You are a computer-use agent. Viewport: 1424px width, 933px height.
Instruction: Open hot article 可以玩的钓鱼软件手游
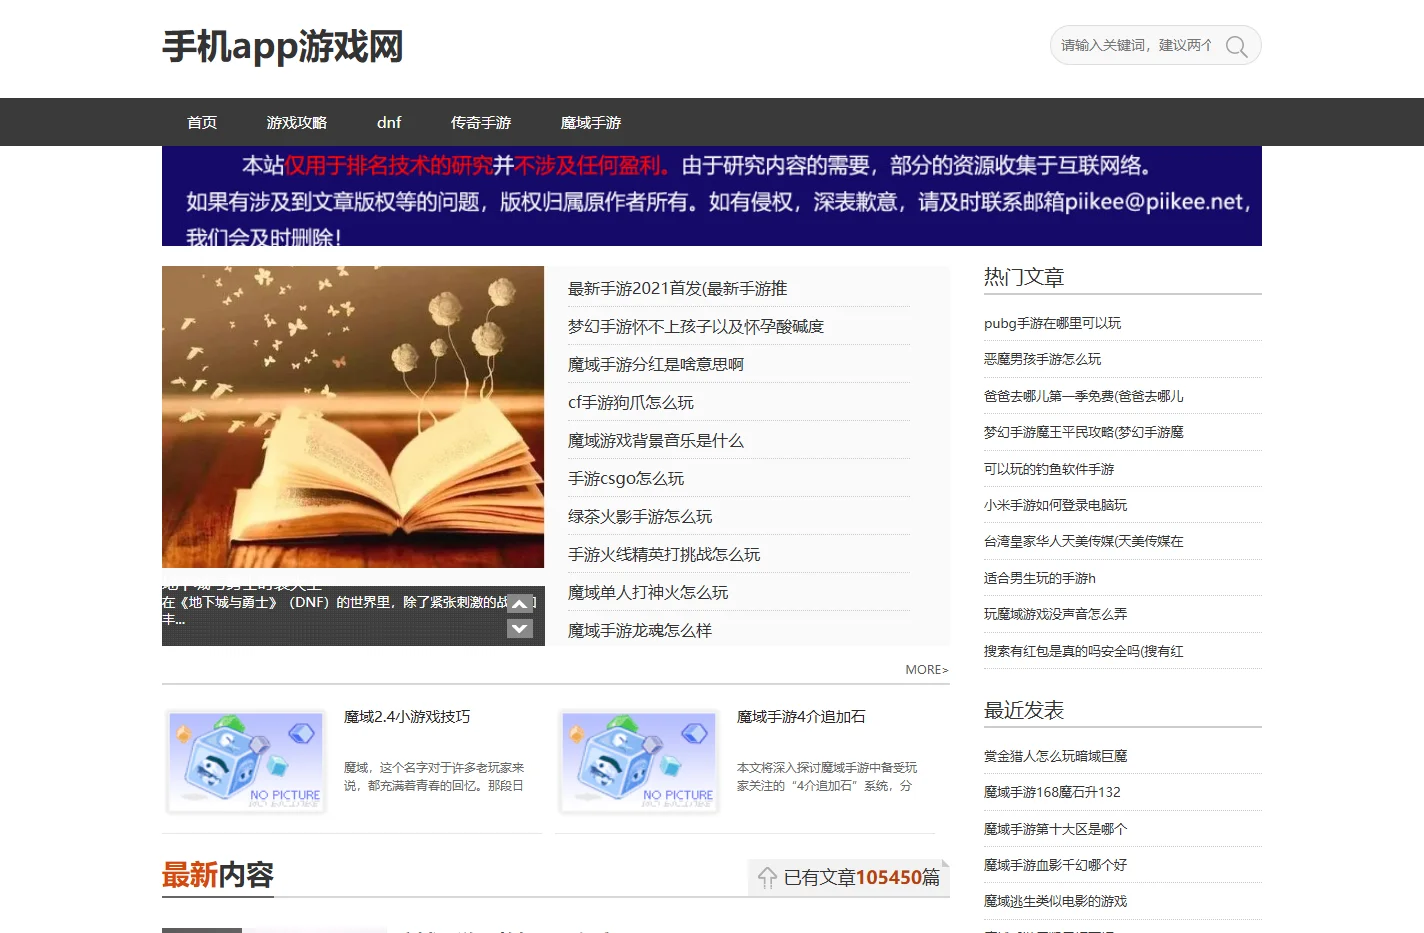[1049, 469]
